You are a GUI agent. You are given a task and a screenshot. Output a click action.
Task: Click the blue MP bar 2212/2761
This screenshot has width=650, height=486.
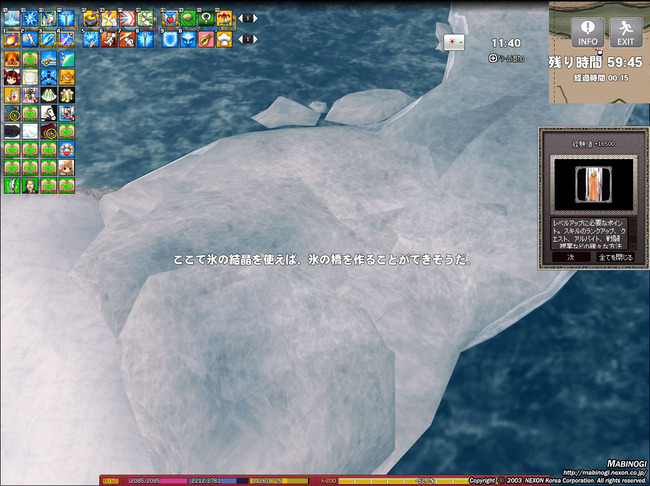(x=219, y=481)
